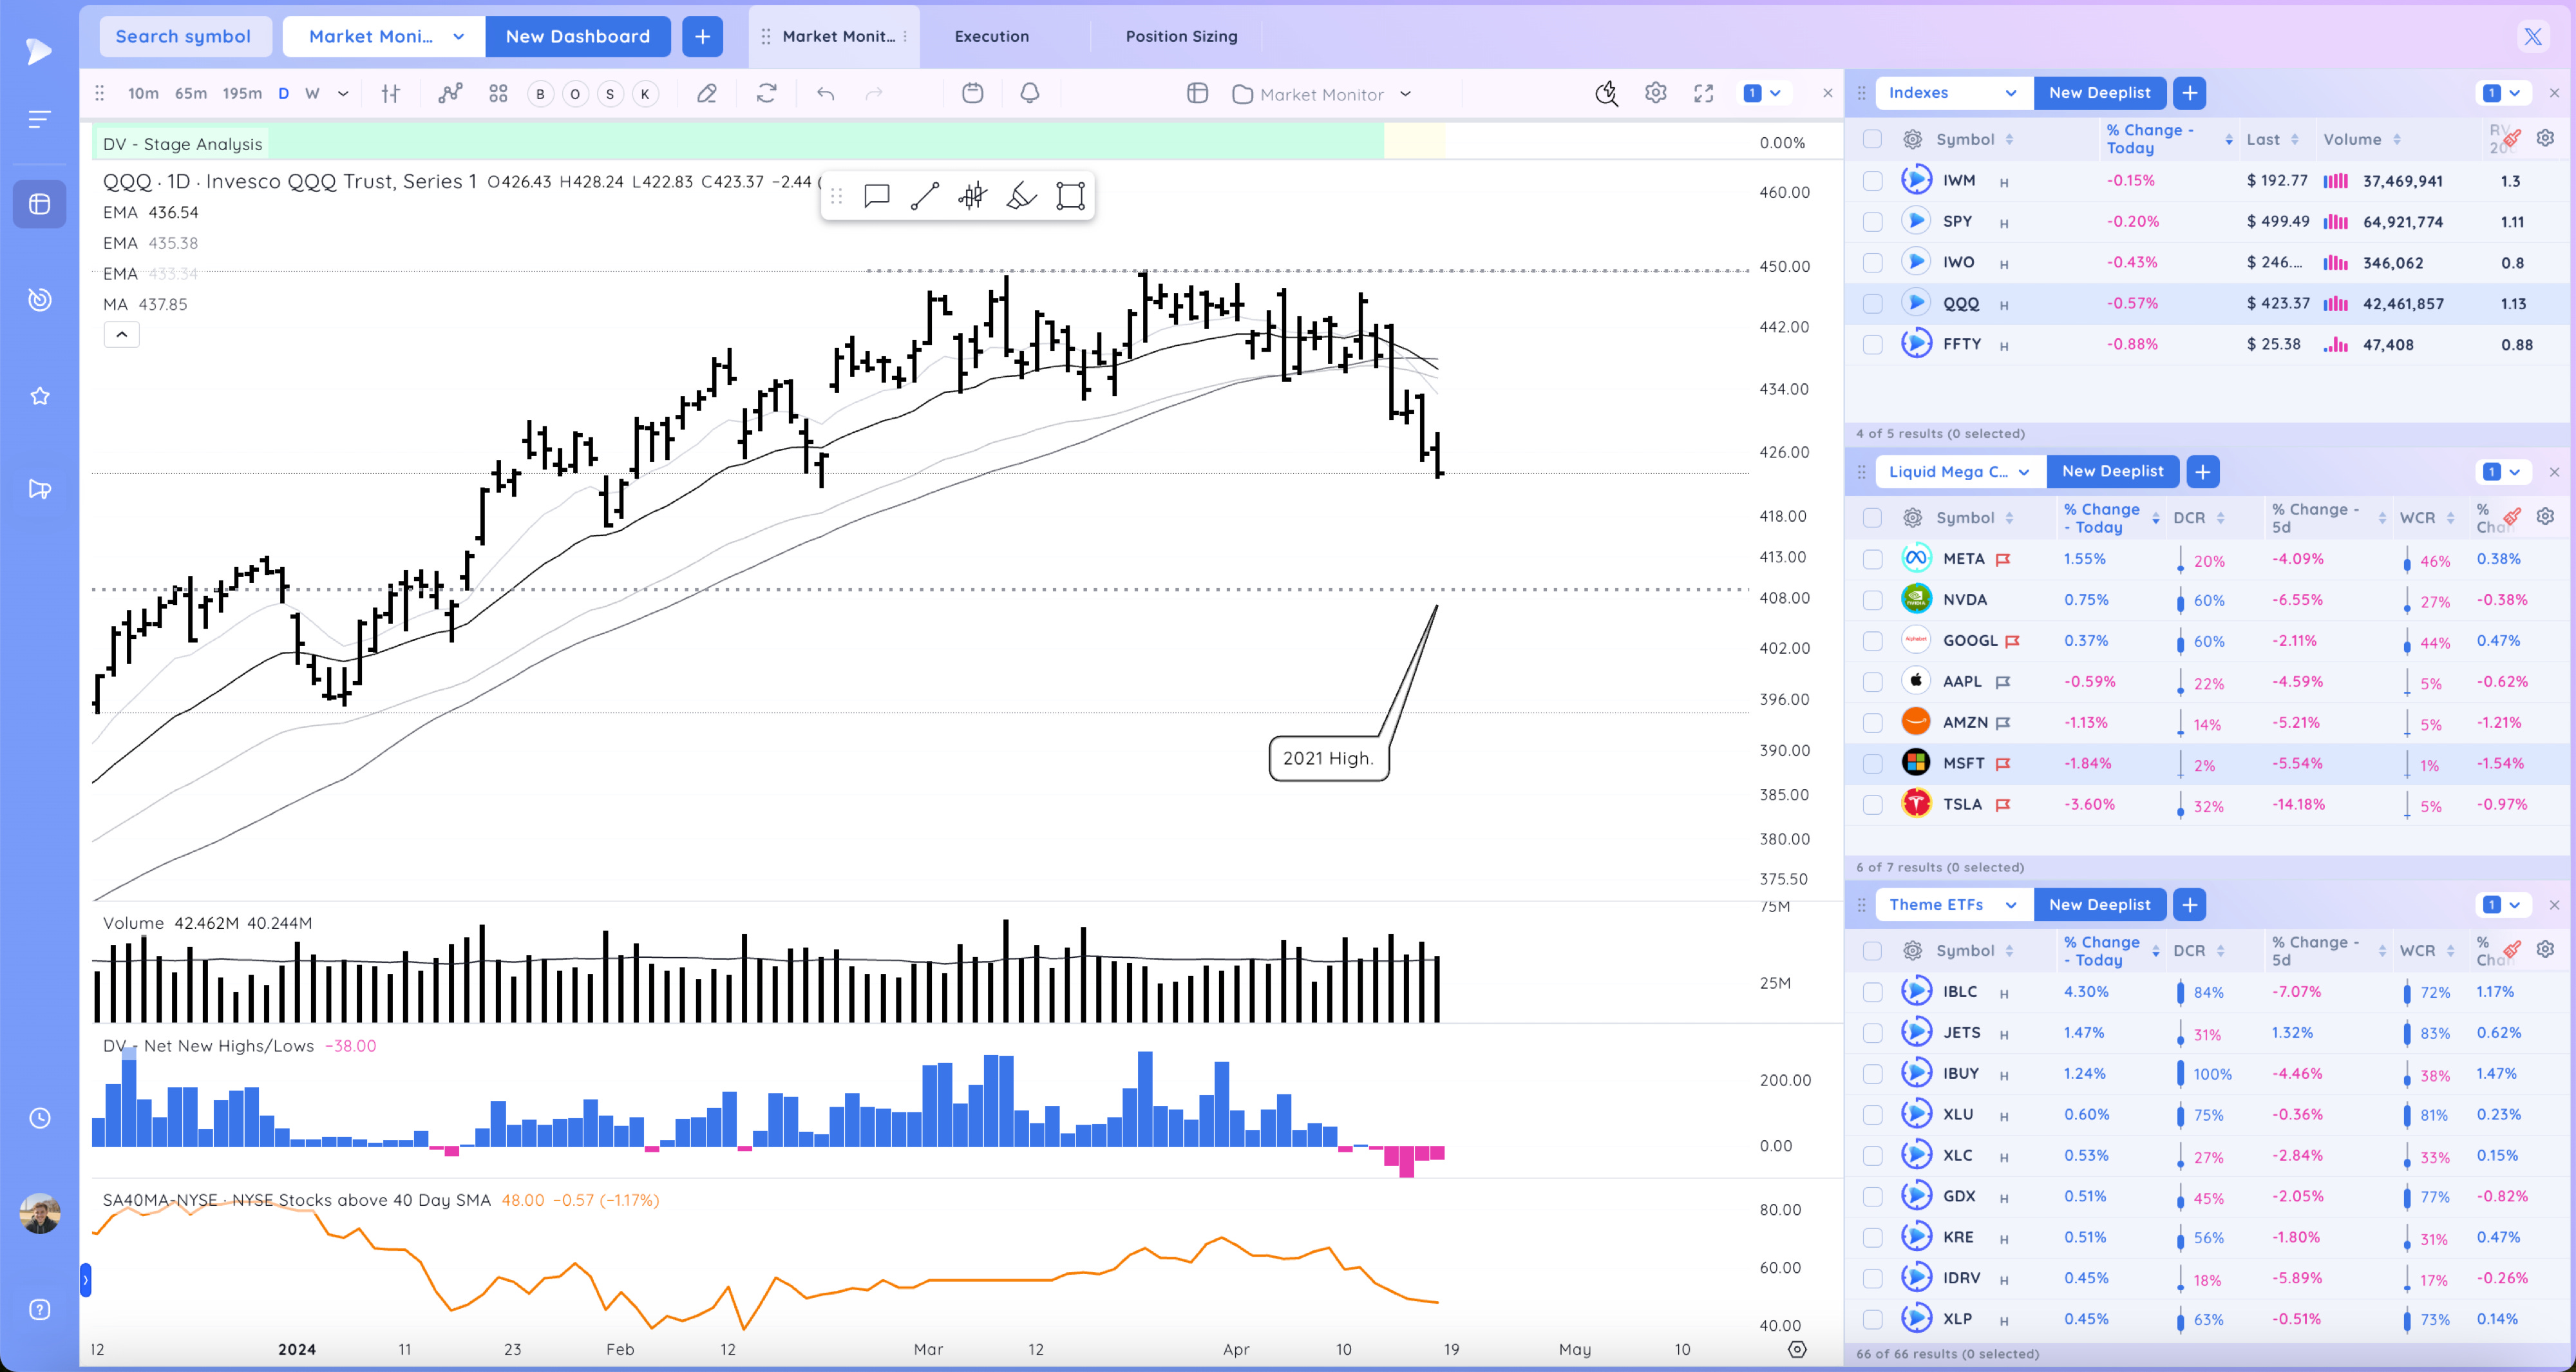
Task: Expand the blue sidebar handle arrow
Action: pyautogui.click(x=85, y=1280)
